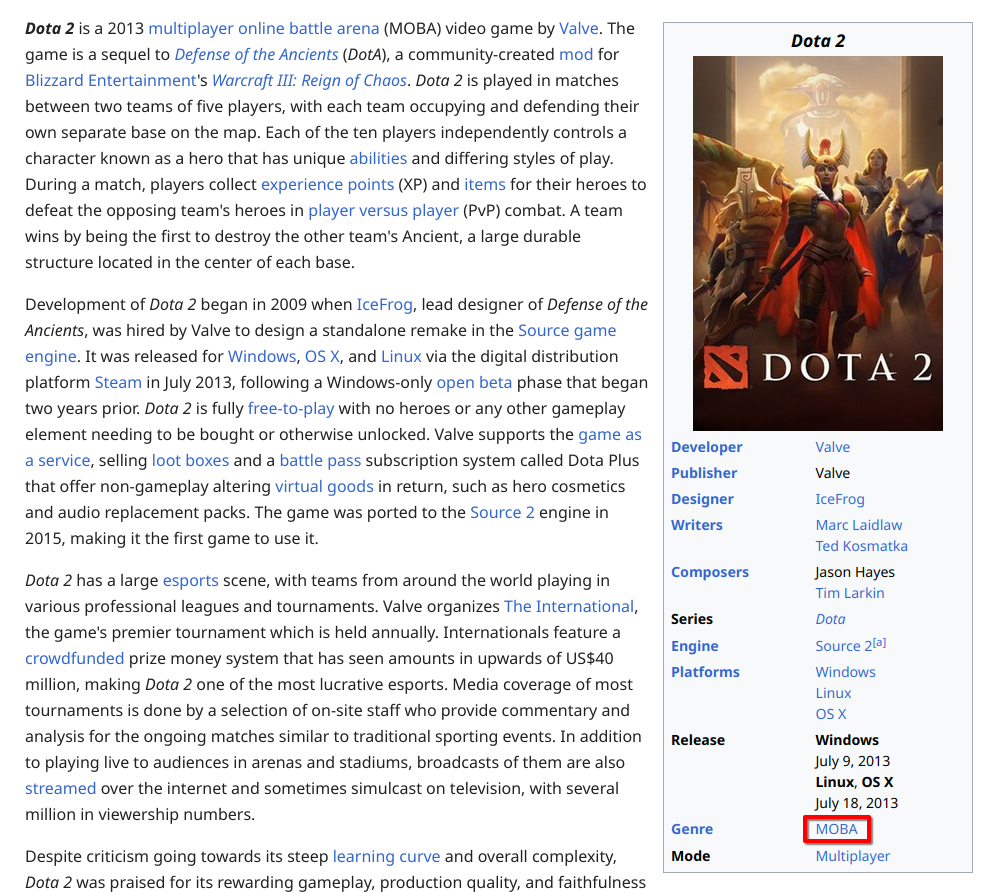Open the Source game engine link
The height and width of the screenshot is (892, 994).
tap(567, 330)
